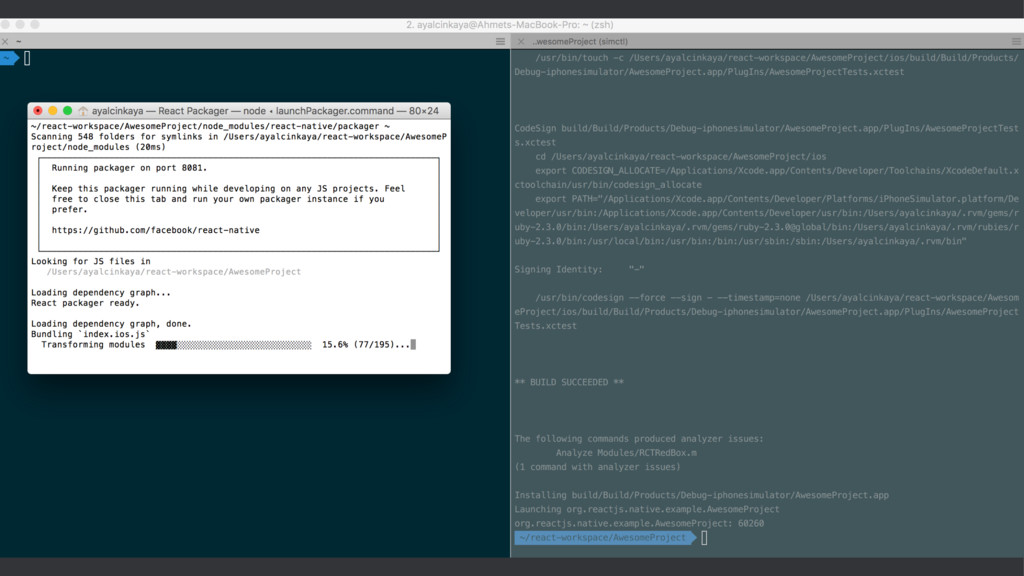Select the '~' tab in left pane
Screen dimensions: 1024x576
tap(18, 41)
